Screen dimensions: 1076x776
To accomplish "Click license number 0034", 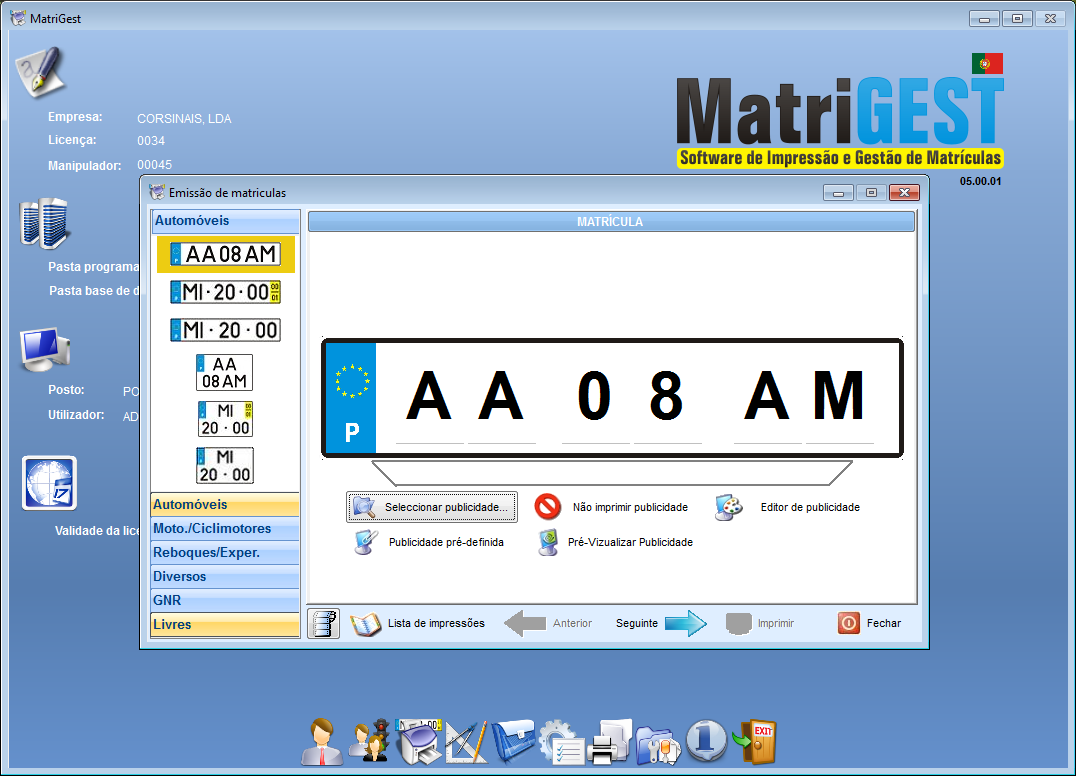I will [151, 141].
